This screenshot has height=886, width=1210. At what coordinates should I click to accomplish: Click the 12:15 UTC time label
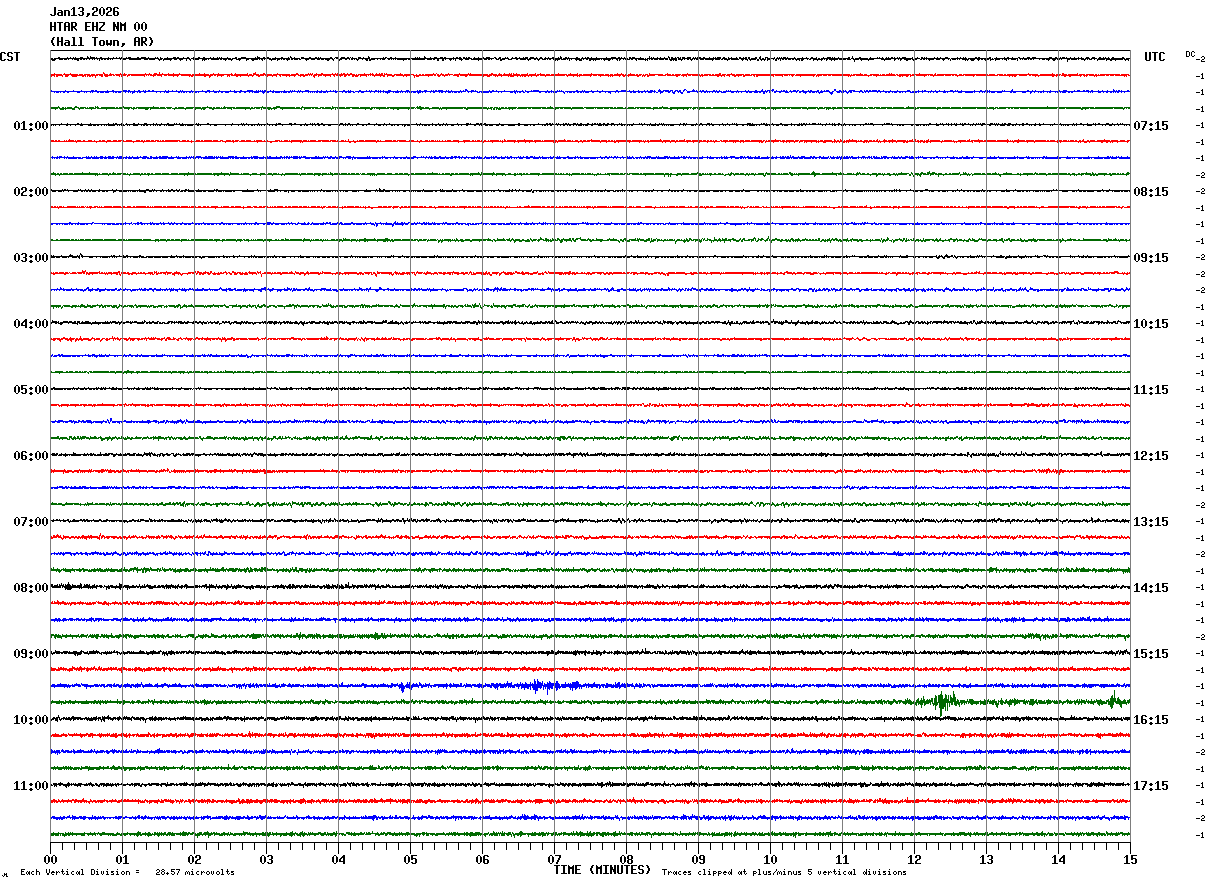pyautogui.click(x=1150, y=456)
